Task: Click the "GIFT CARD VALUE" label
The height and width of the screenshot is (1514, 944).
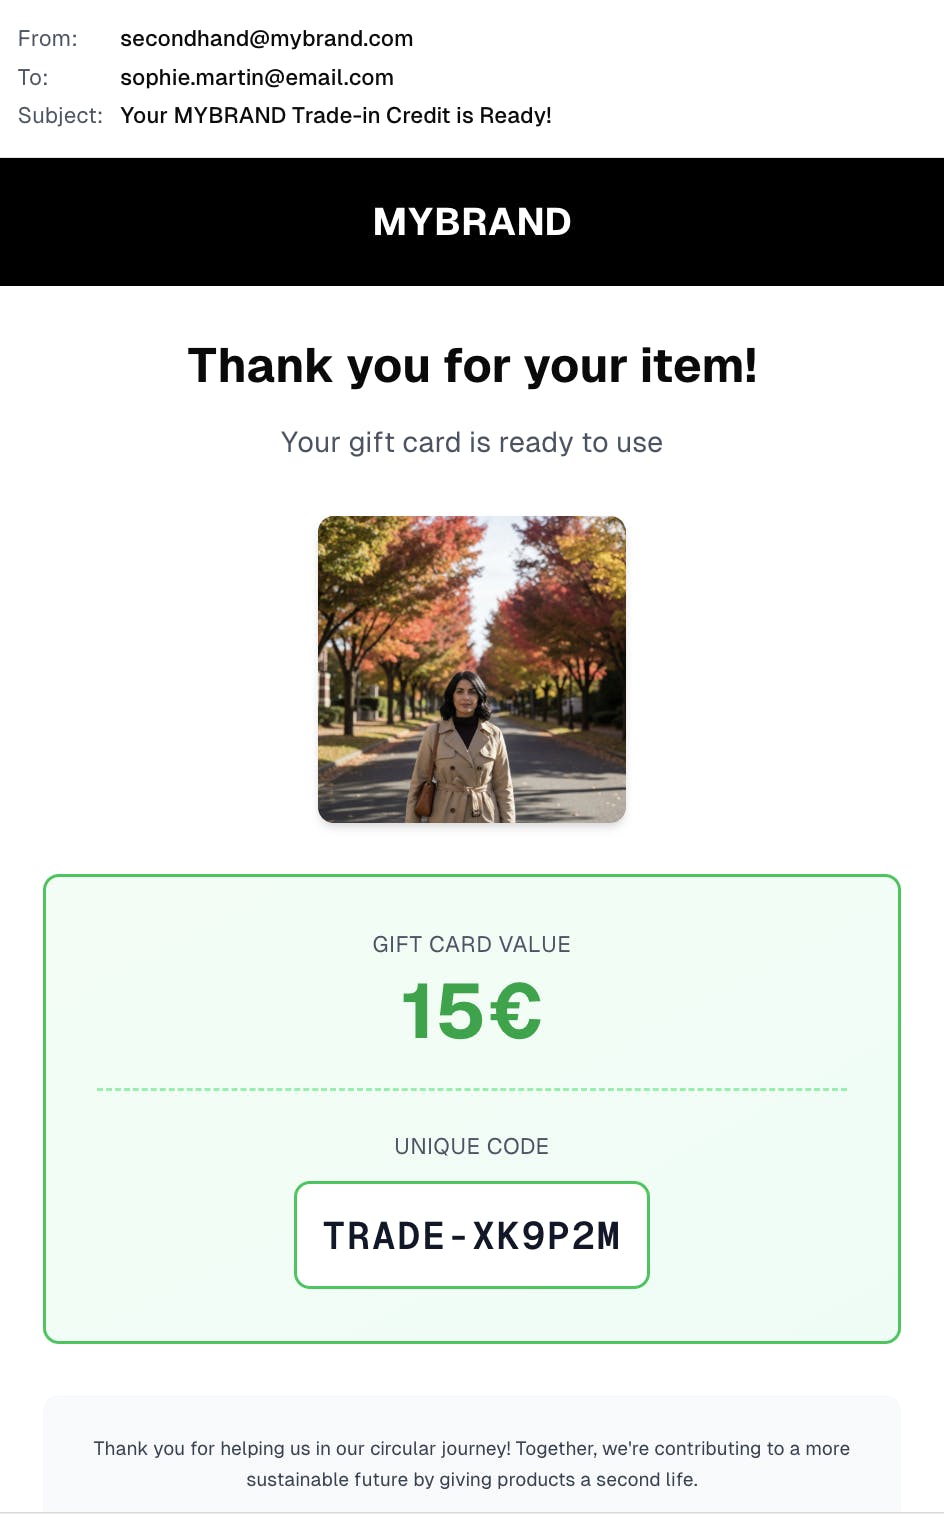Action: coord(472,945)
